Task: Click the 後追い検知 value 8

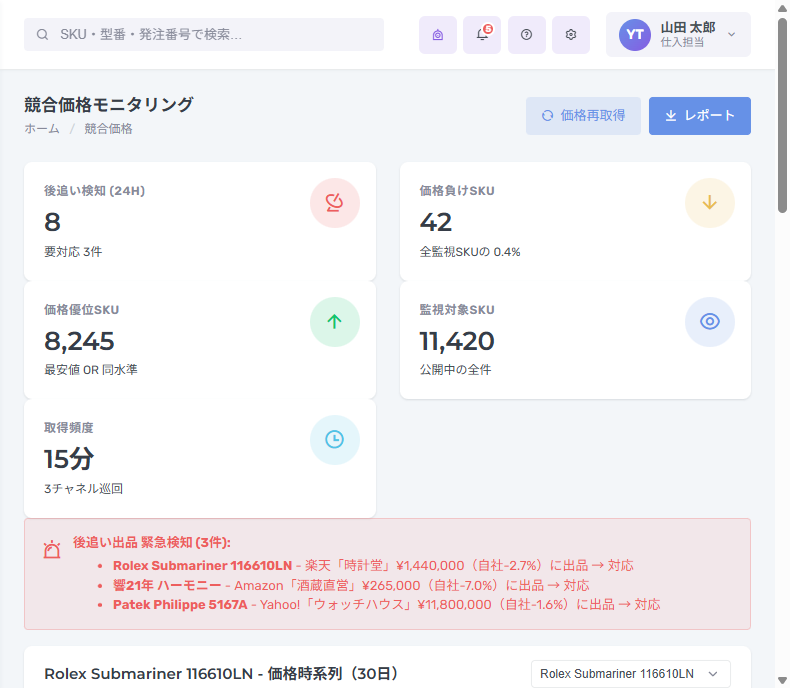Action: click(x=52, y=222)
